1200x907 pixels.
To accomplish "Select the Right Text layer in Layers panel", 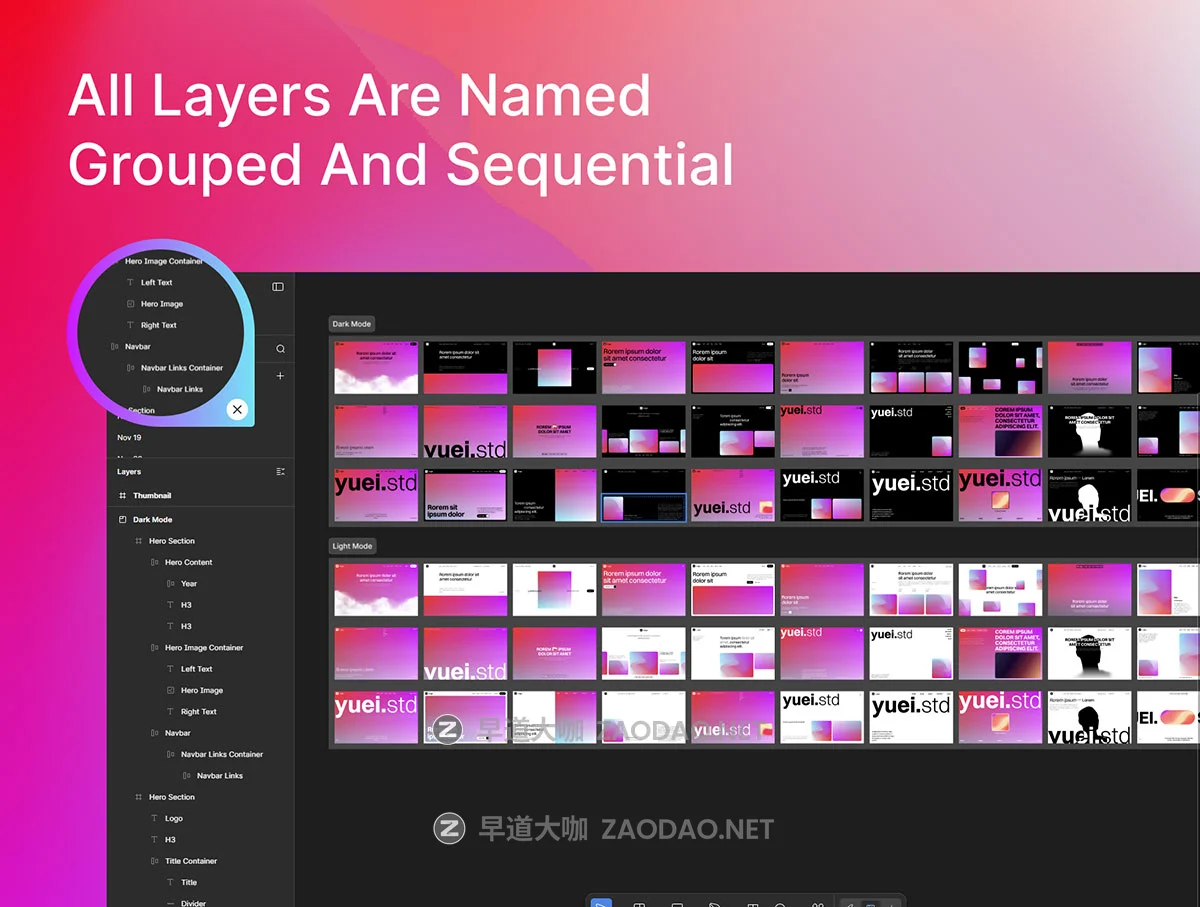I will (x=198, y=712).
